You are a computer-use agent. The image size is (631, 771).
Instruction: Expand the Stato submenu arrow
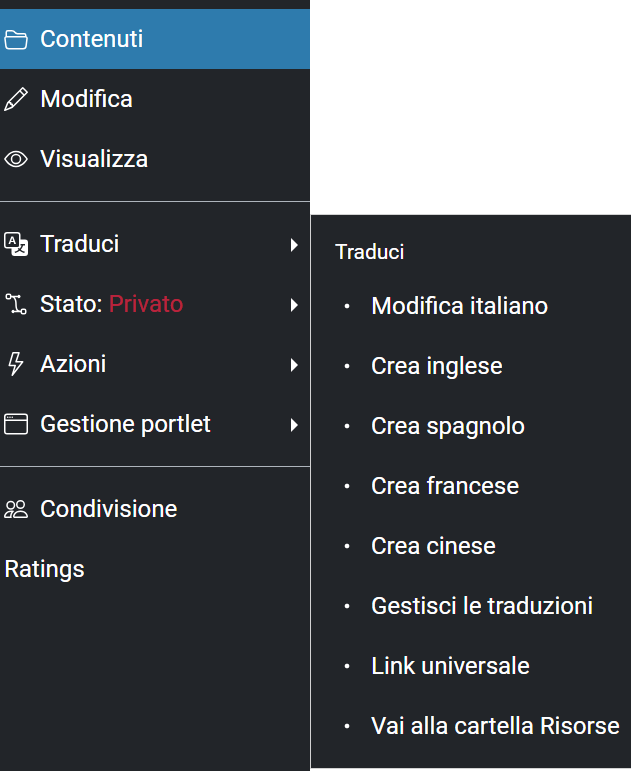294,304
